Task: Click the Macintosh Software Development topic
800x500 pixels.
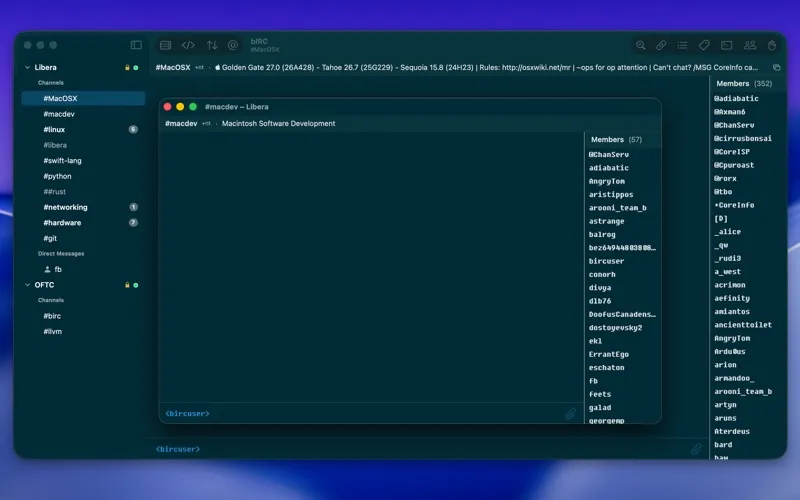Action: tap(279, 123)
